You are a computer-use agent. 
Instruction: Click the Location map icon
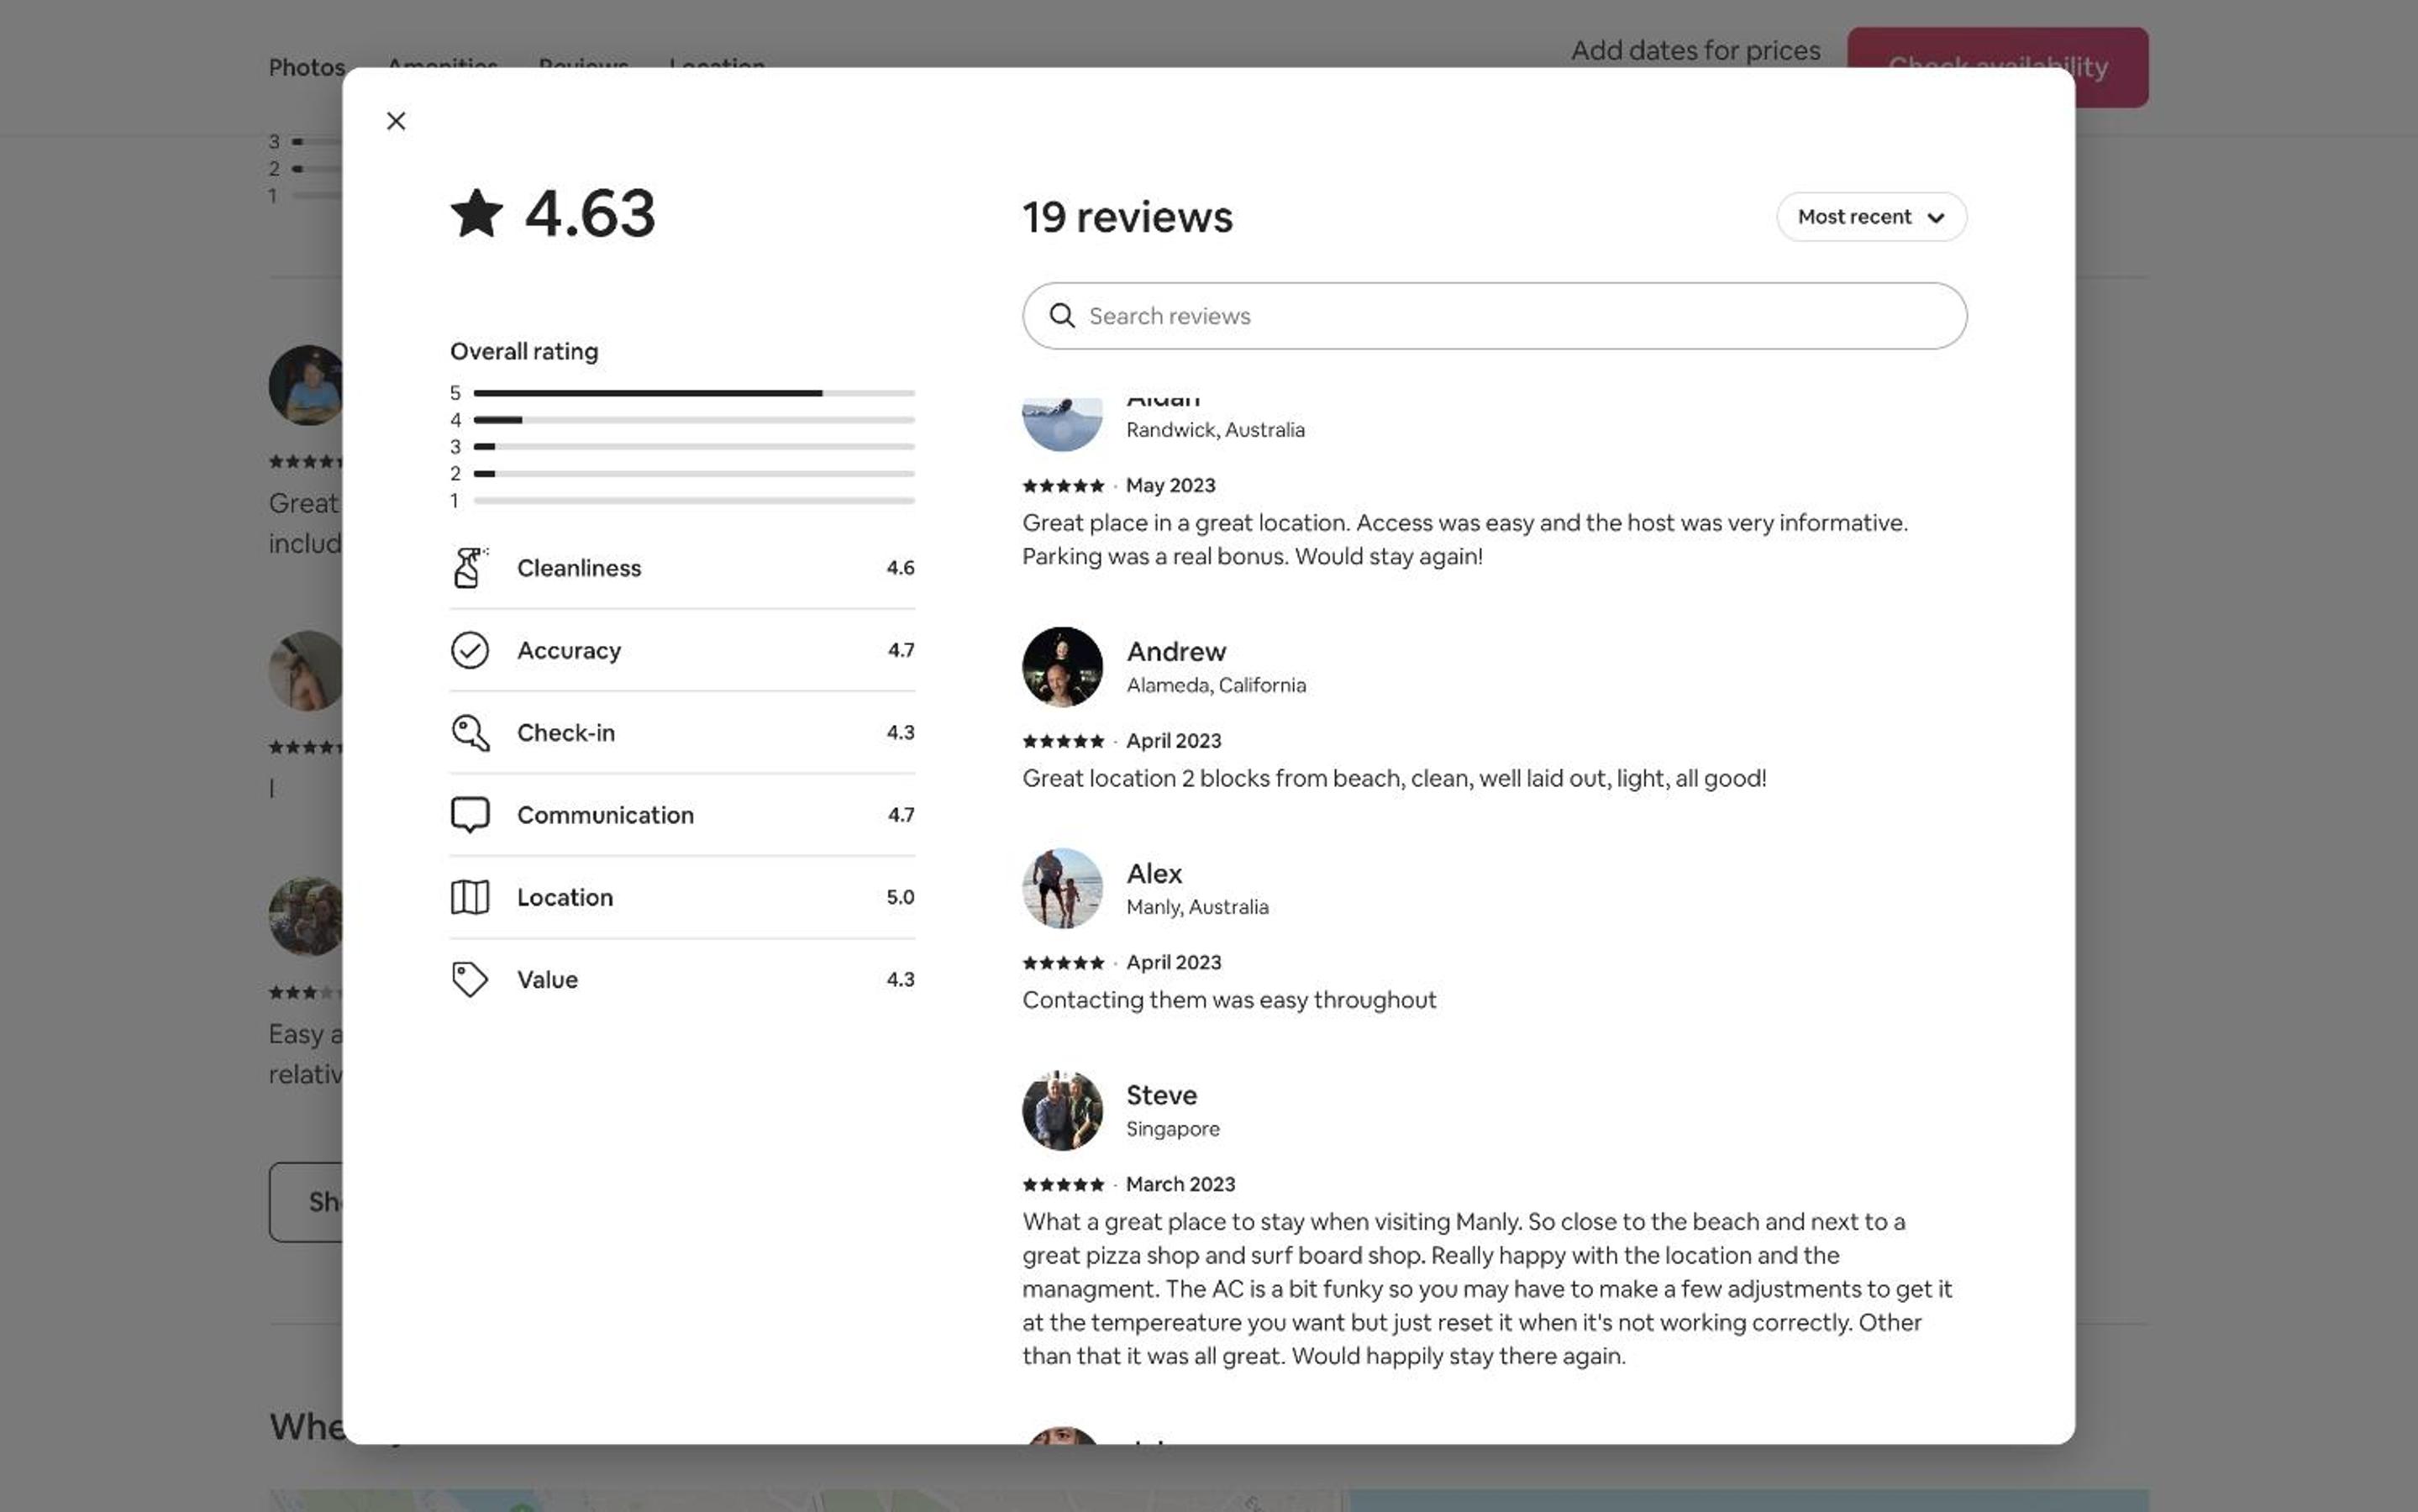469,897
